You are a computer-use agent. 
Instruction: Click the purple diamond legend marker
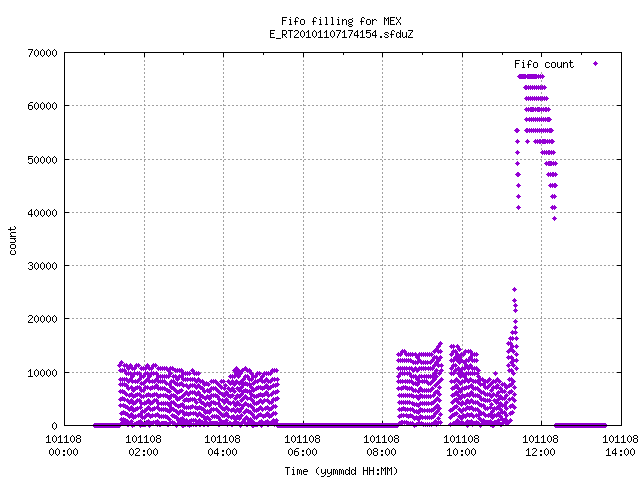(596, 64)
